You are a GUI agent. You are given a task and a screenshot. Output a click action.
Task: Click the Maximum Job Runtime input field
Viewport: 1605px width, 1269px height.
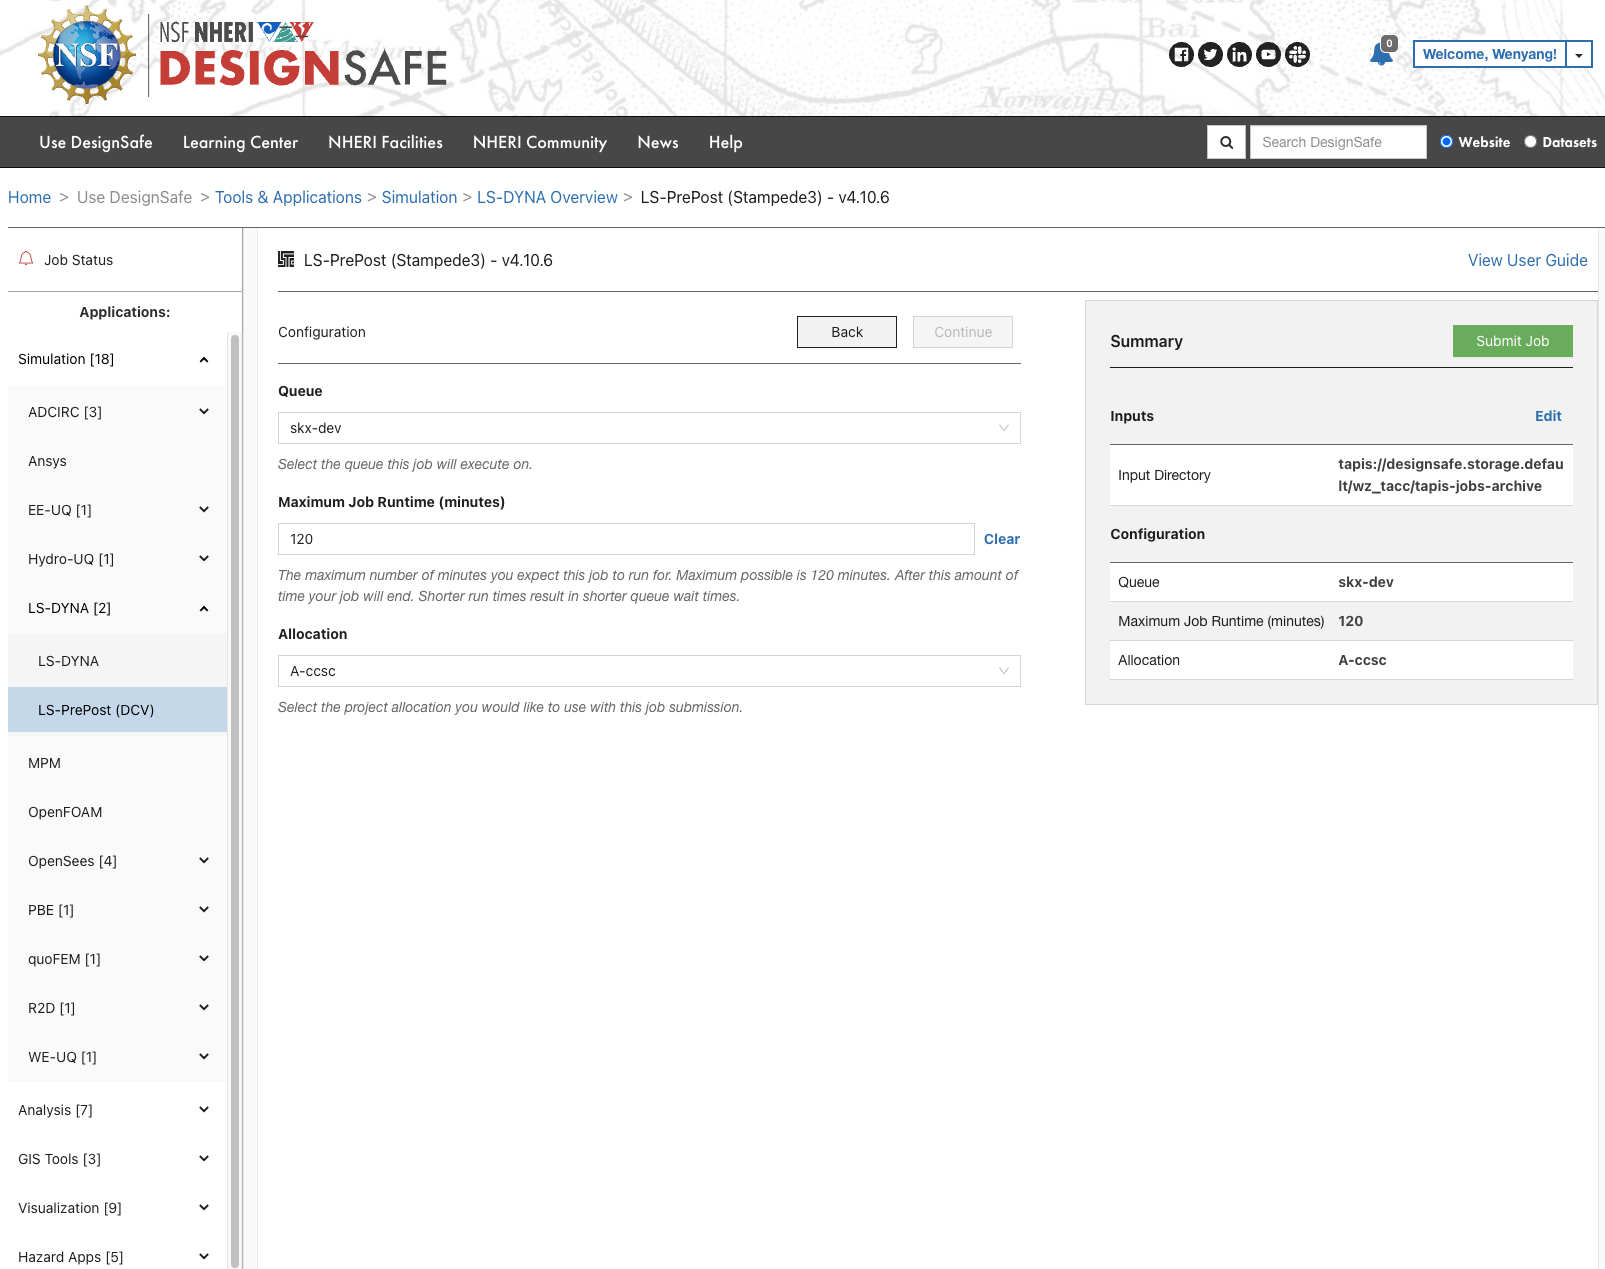click(625, 539)
